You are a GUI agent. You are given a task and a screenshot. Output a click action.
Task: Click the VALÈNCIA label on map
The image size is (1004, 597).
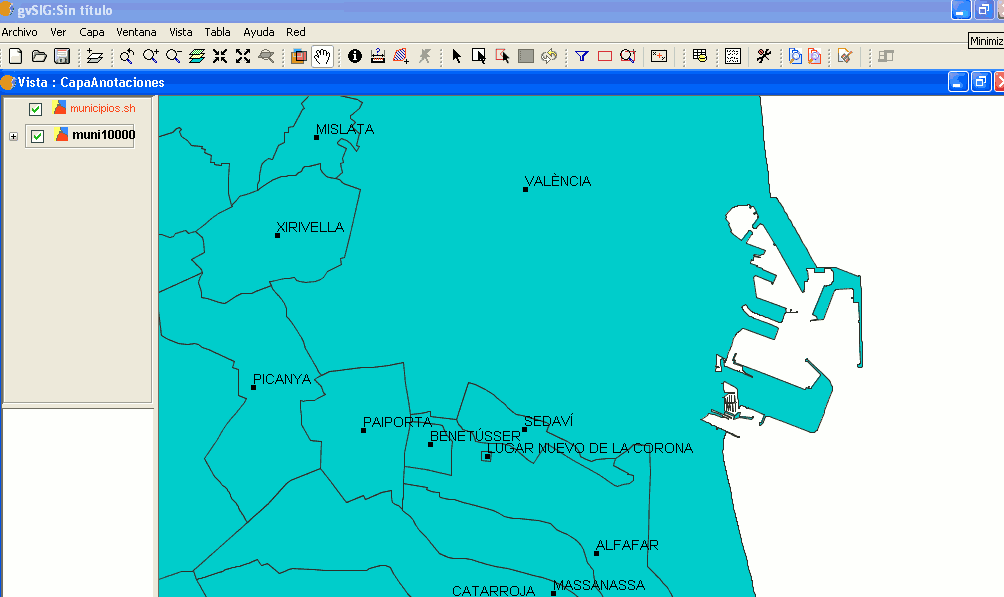(558, 181)
